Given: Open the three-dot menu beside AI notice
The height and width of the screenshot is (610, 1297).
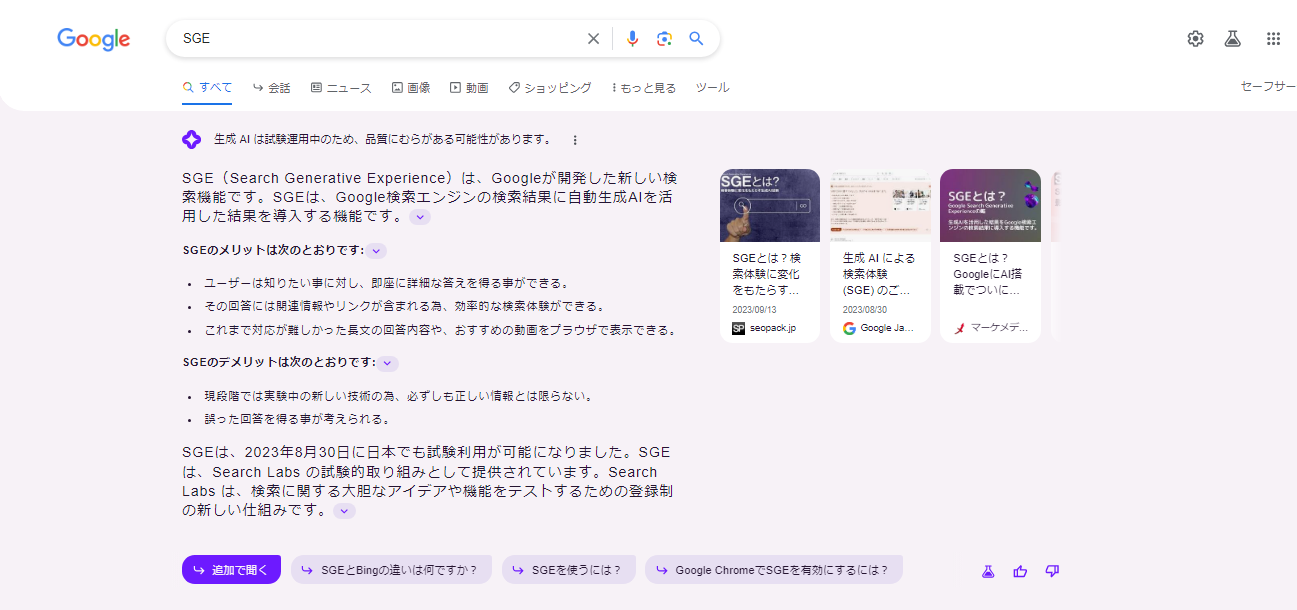Looking at the screenshot, I should (x=575, y=140).
